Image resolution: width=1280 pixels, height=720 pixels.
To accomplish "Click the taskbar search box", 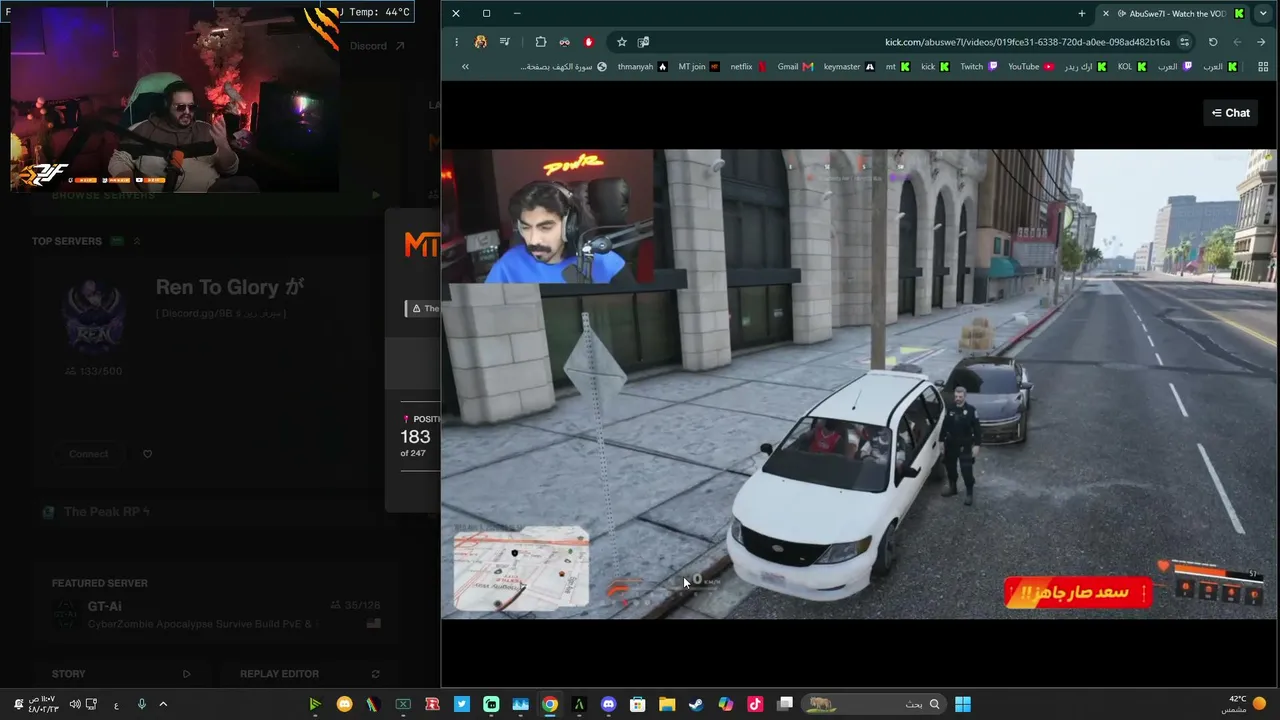I will pos(874,704).
